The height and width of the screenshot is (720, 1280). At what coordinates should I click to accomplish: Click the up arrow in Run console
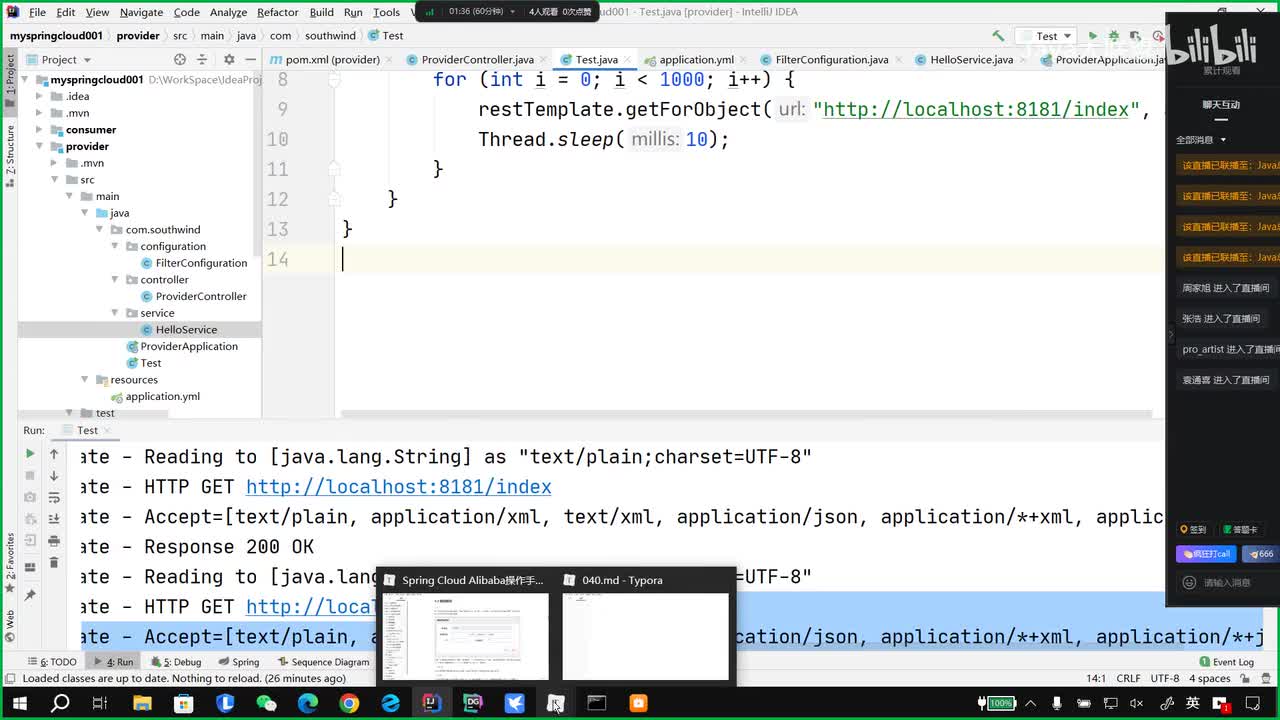pos(54,454)
